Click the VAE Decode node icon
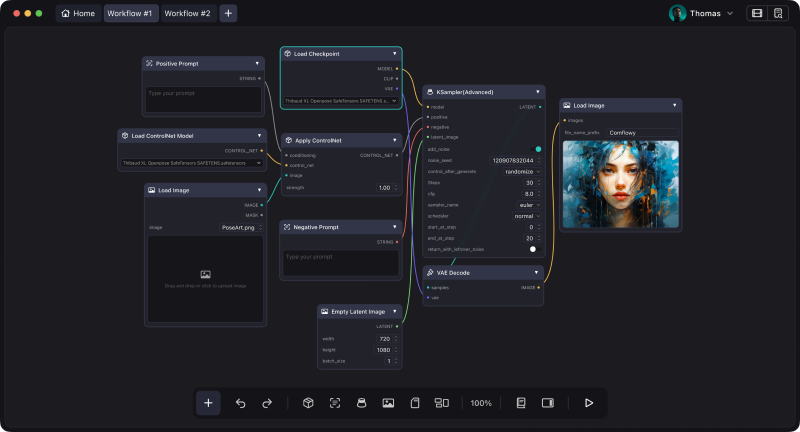This screenshot has height=432, width=800. (x=430, y=273)
